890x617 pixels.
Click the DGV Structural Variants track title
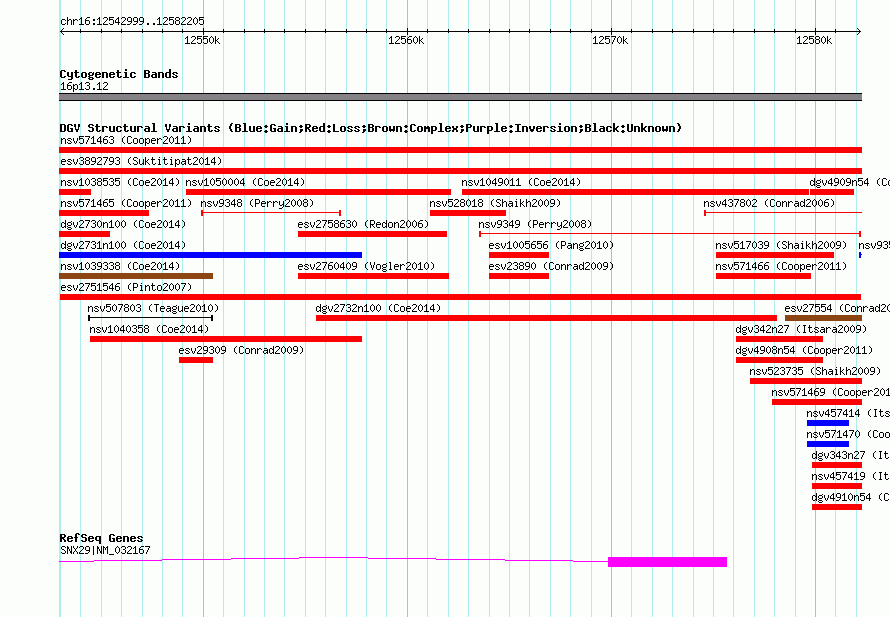[x=370, y=128]
